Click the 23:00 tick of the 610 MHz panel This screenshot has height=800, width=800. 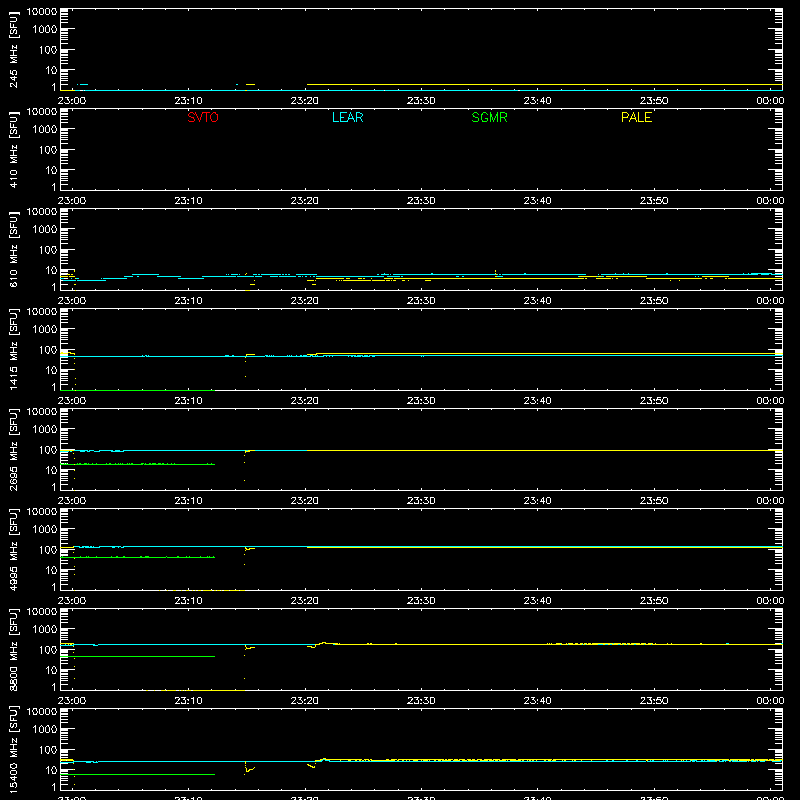72,301
